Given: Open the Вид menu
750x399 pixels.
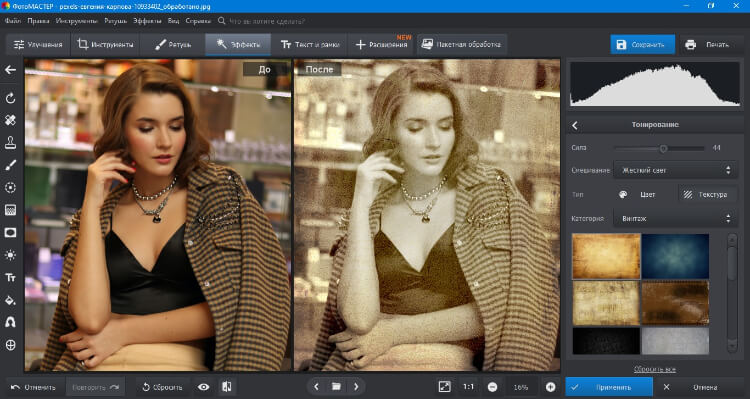Looking at the screenshot, I should [173, 21].
